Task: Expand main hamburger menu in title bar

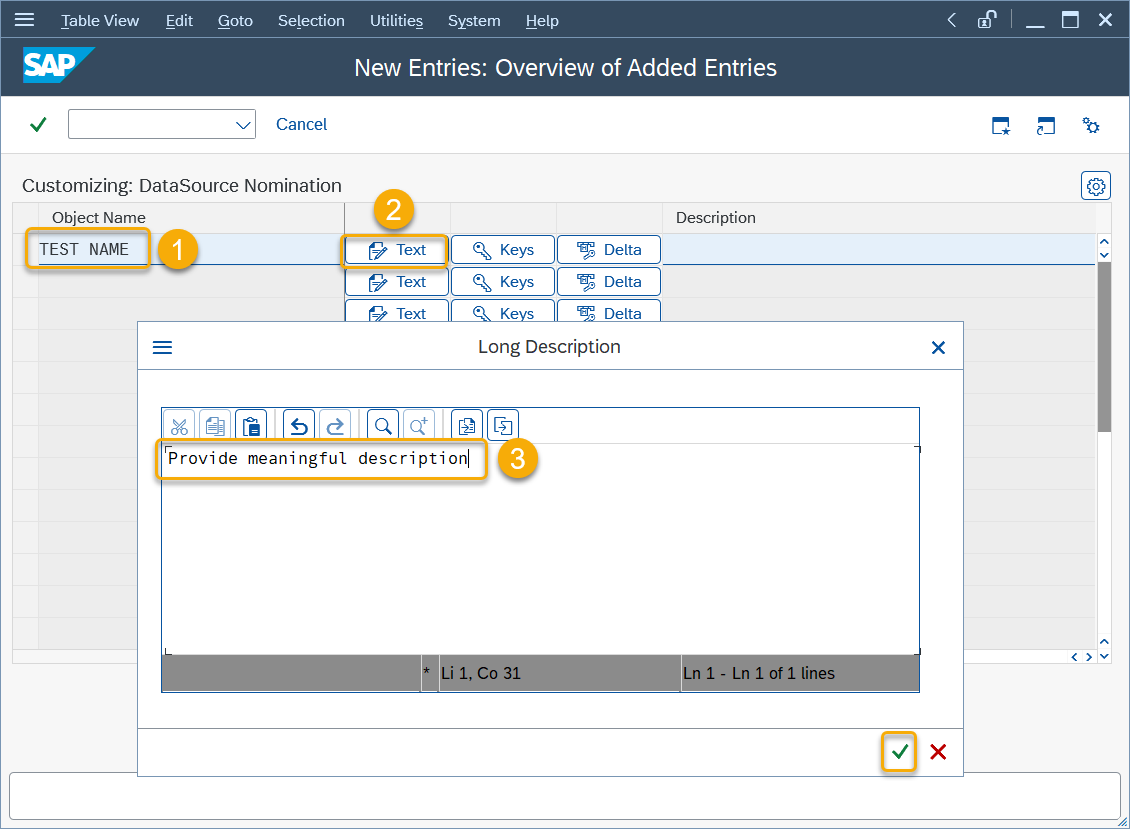Action: click(x=24, y=20)
